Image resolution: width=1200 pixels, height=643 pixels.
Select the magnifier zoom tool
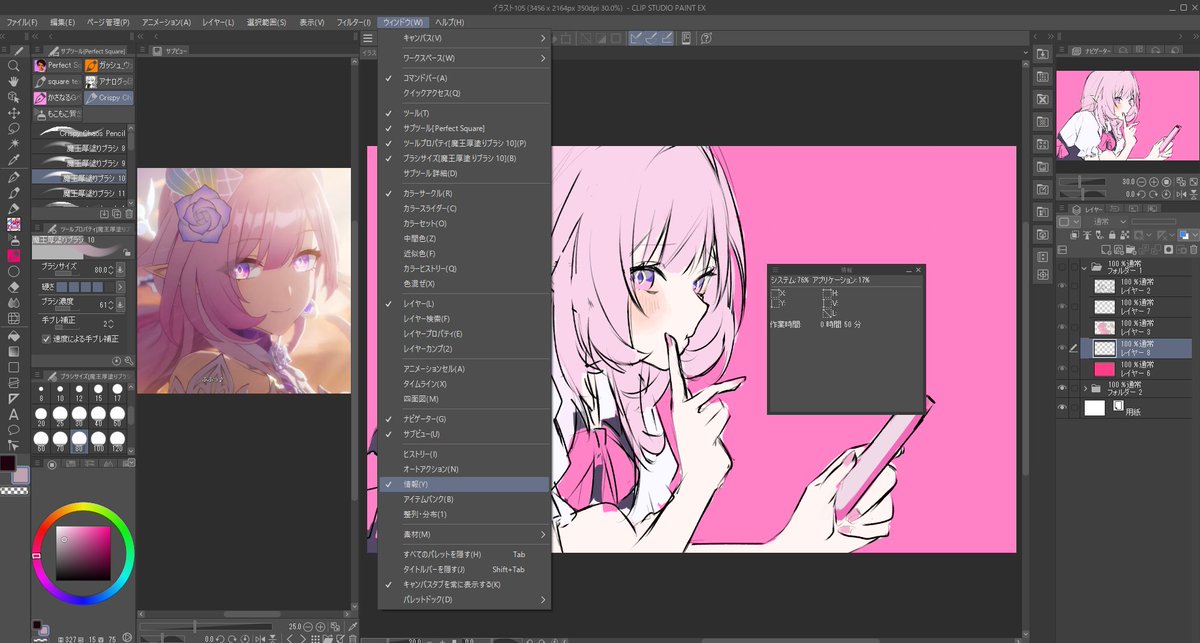[14, 66]
